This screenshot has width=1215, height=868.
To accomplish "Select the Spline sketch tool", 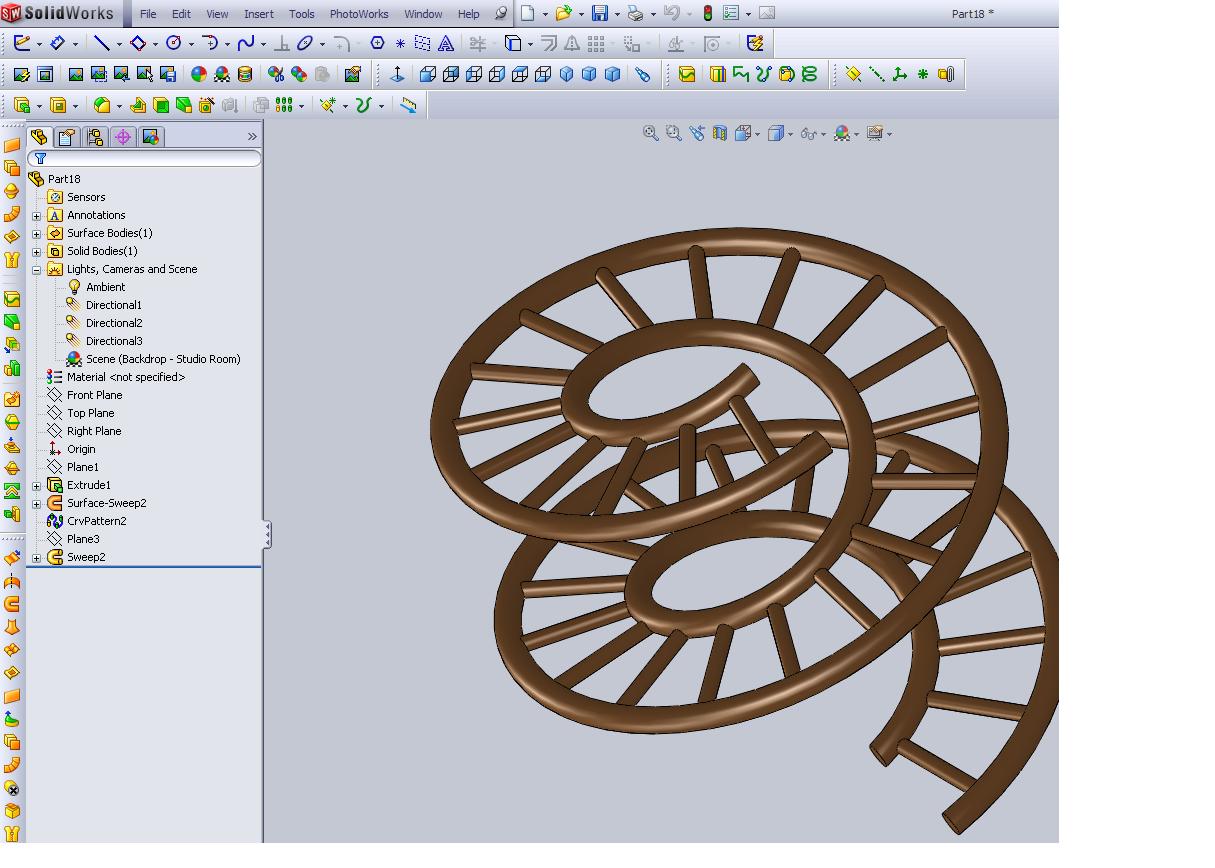I will [245, 43].
